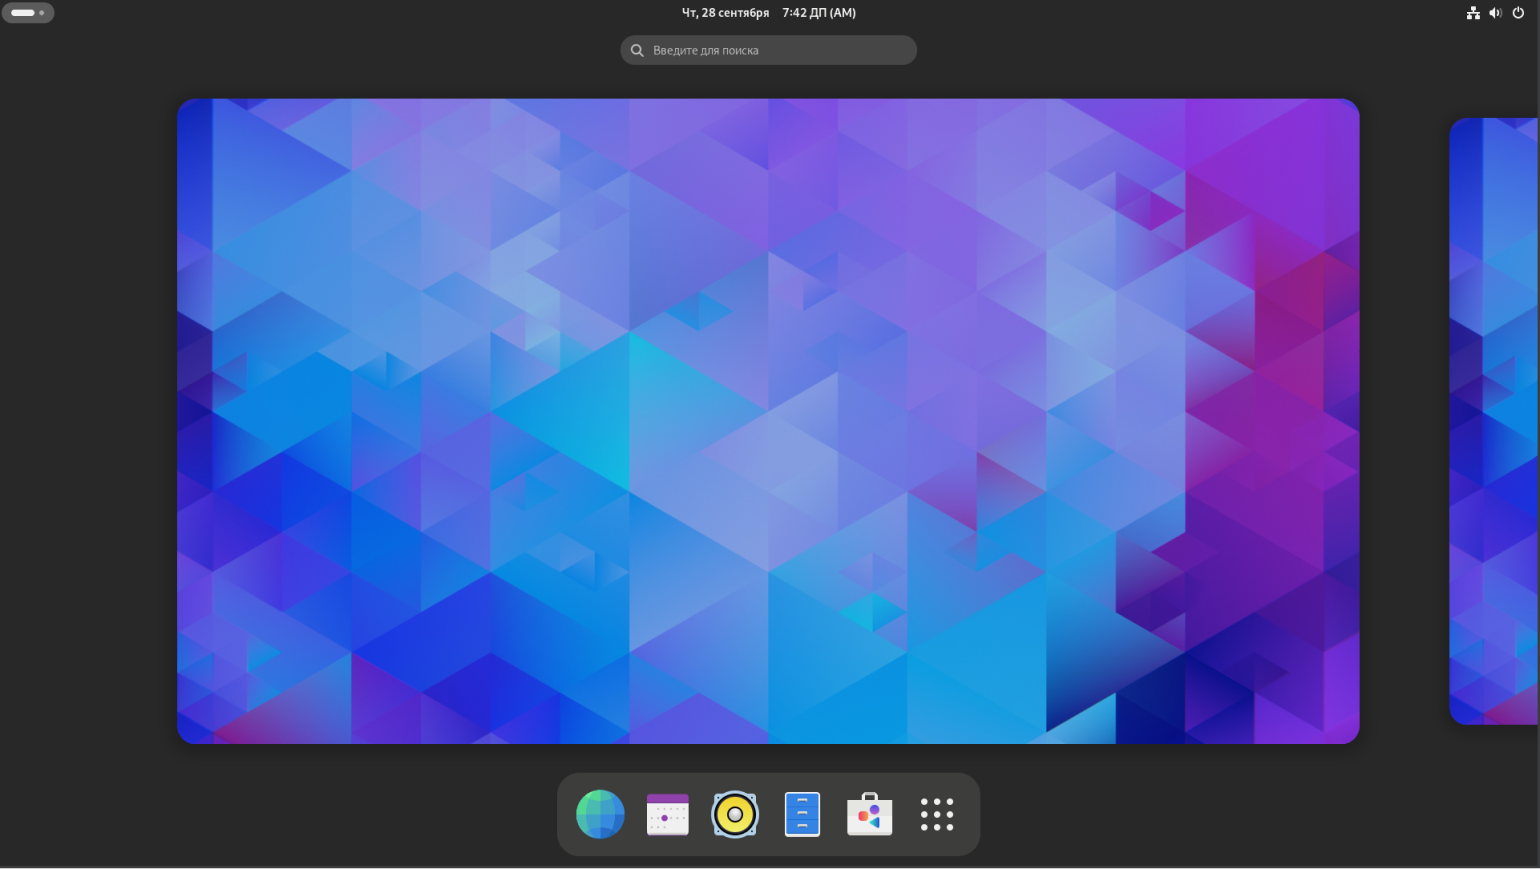Launch the Calendar app from the dock
Viewport: 1540px width, 869px height.
[667, 814]
